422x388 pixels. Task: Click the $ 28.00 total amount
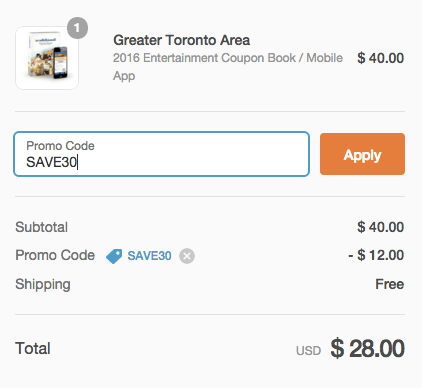[367, 349]
